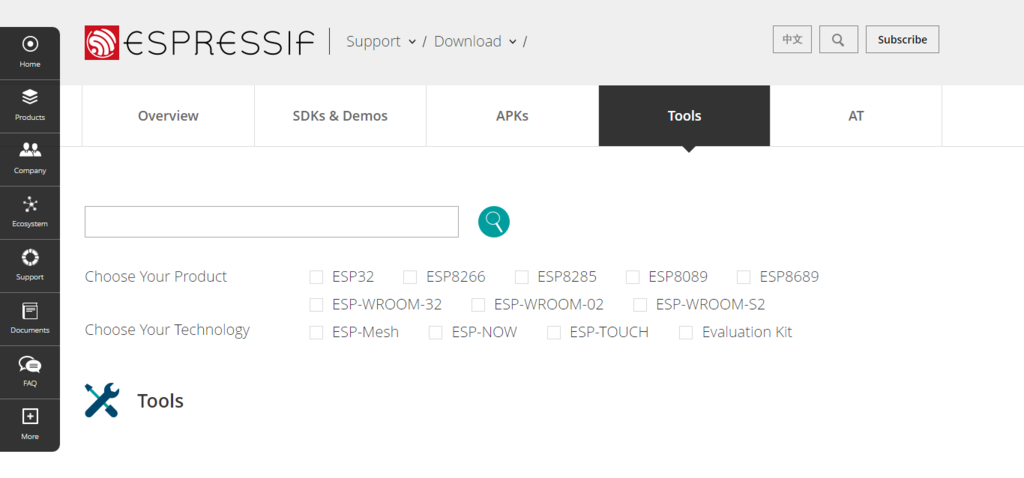
Task: Click the teal search magnifier button
Action: coord(494,221)
